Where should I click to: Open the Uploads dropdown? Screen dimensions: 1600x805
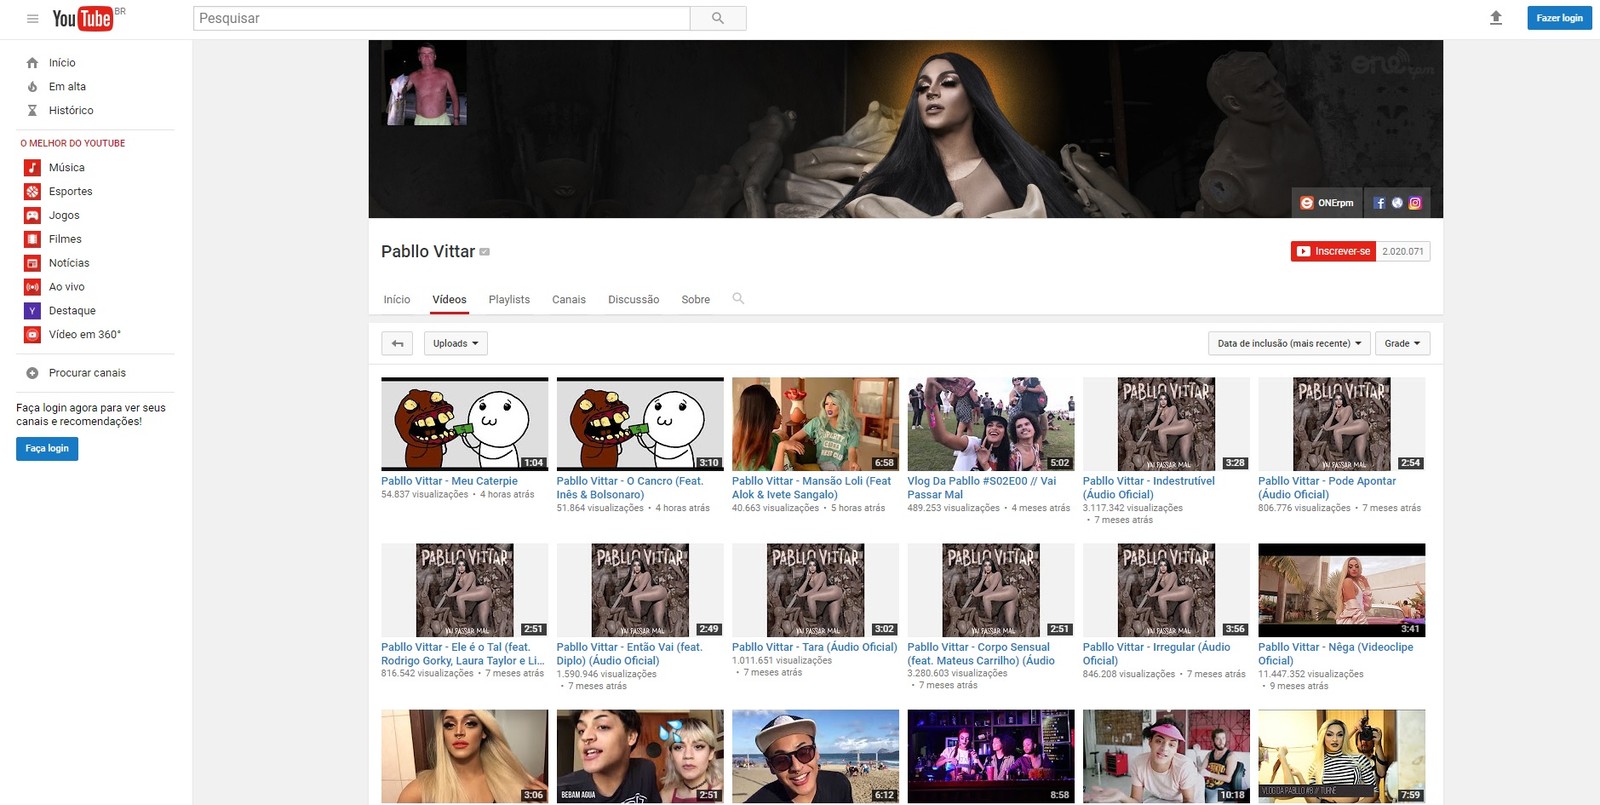click(456, 343)
